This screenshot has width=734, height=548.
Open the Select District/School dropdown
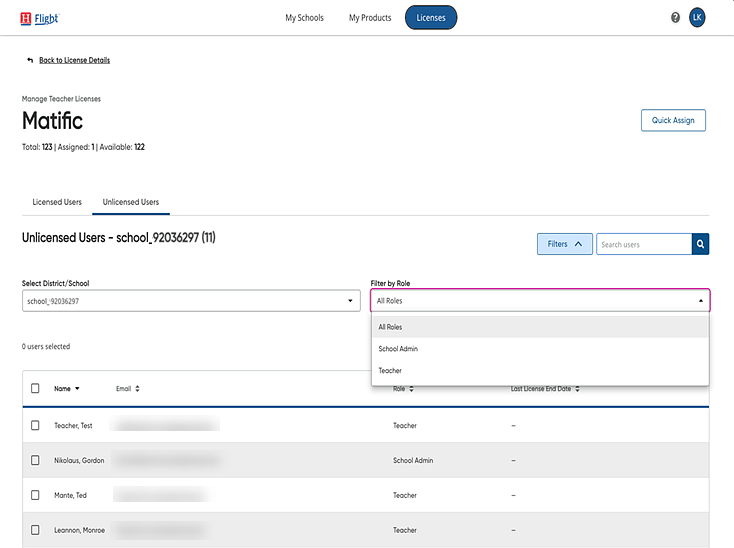click(191, 301)
